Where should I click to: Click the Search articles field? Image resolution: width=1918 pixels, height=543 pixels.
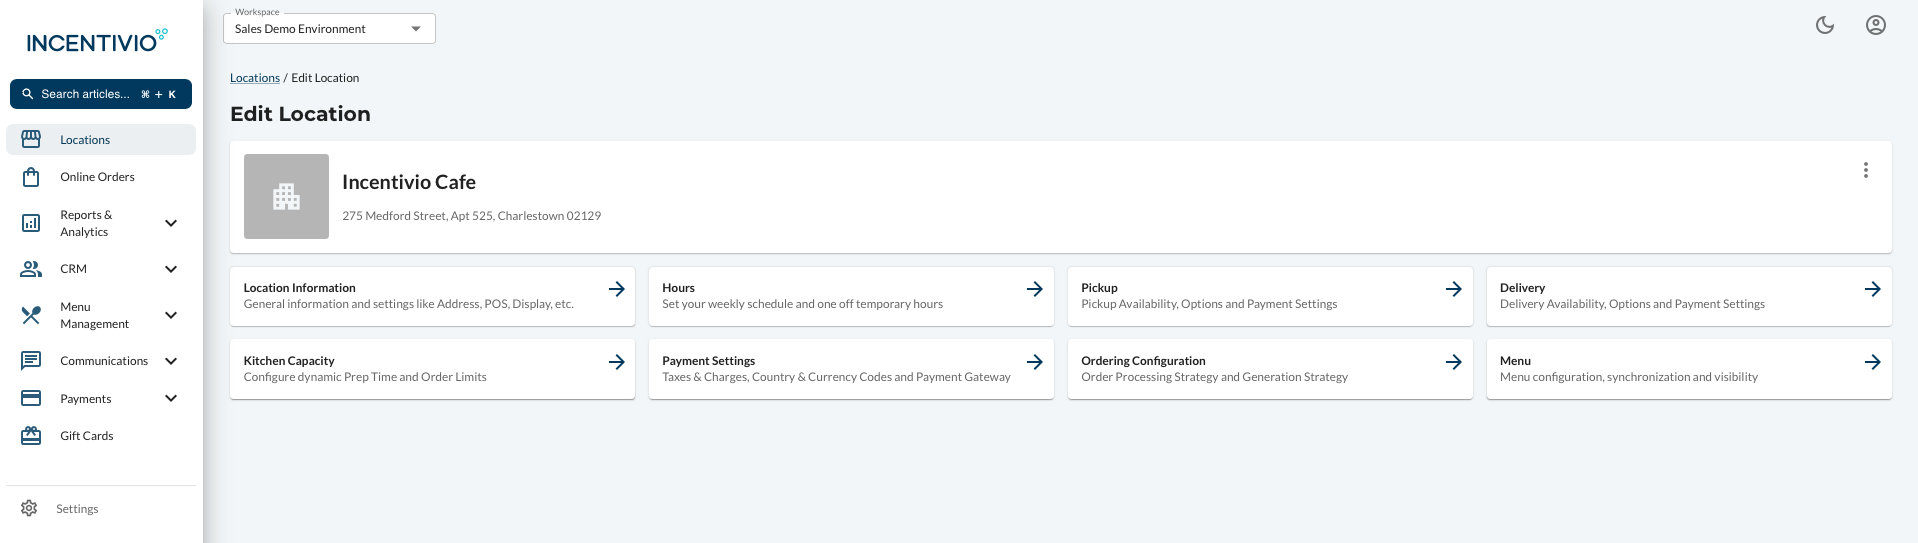tap(101, 94)
